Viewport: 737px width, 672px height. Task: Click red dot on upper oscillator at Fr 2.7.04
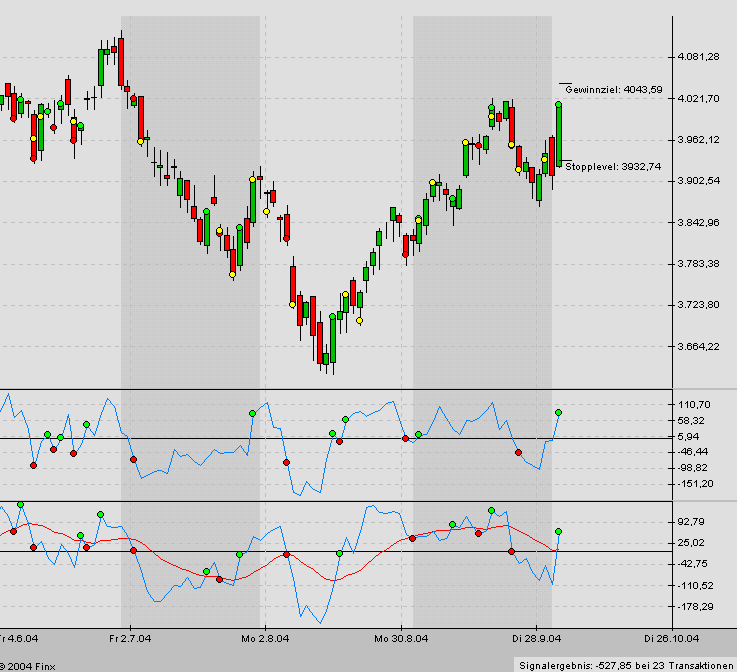tap(133, 459)
